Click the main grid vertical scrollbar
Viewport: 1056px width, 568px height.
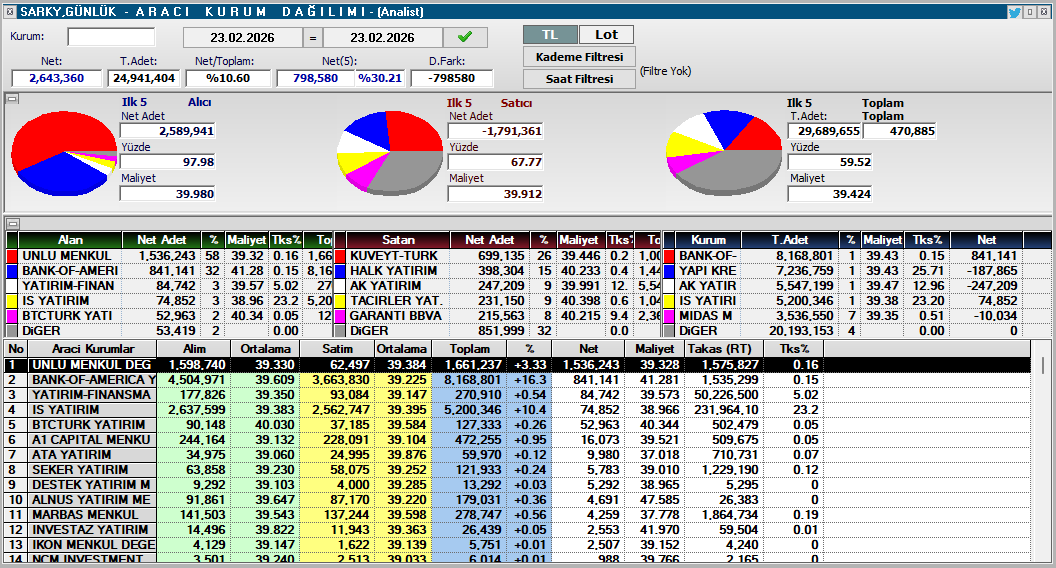point(1043,451)
